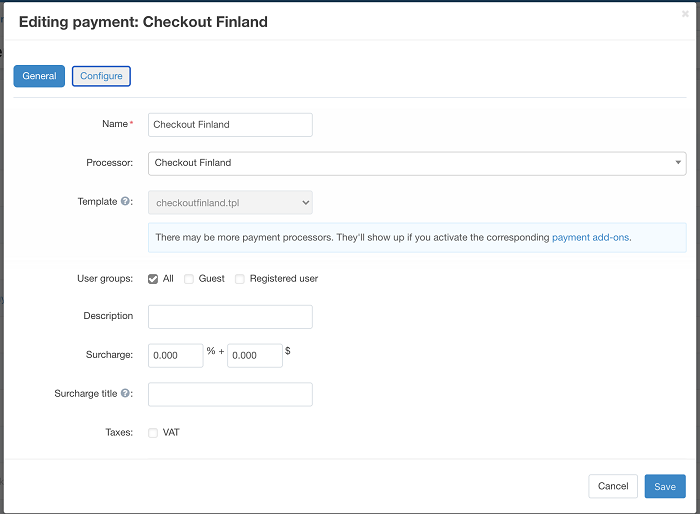This screenshot has height=514, width=700.
Task: Expand the Template select box
Action: pos(230,202)
